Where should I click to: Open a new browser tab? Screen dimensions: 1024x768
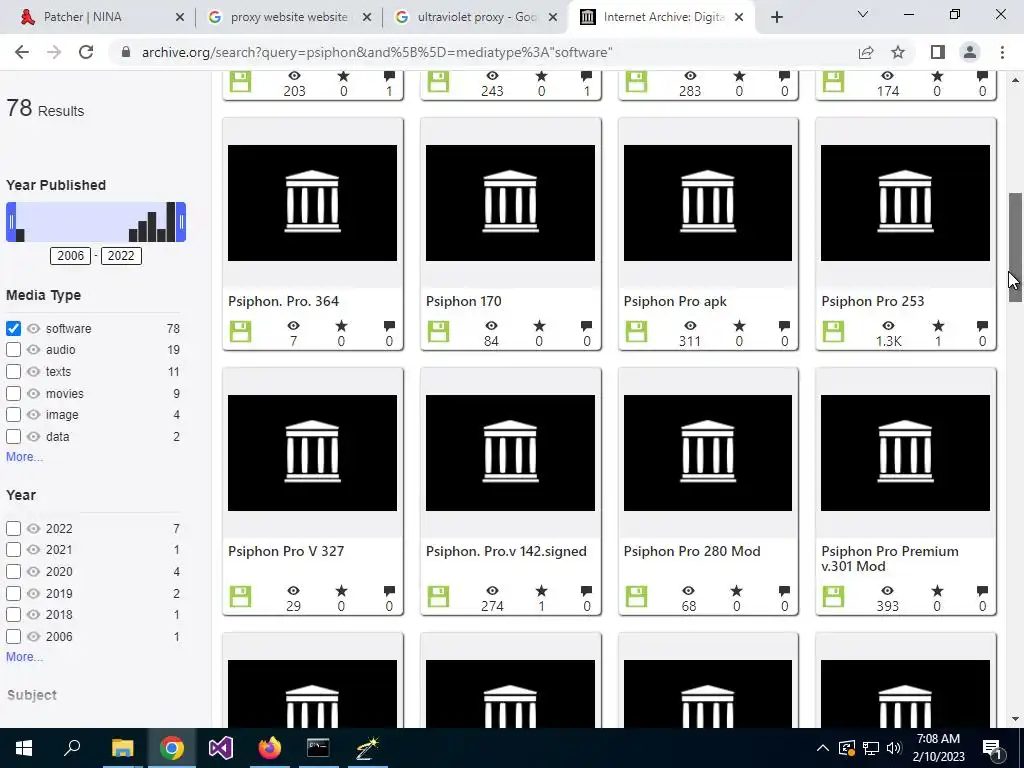pos(776,17)
